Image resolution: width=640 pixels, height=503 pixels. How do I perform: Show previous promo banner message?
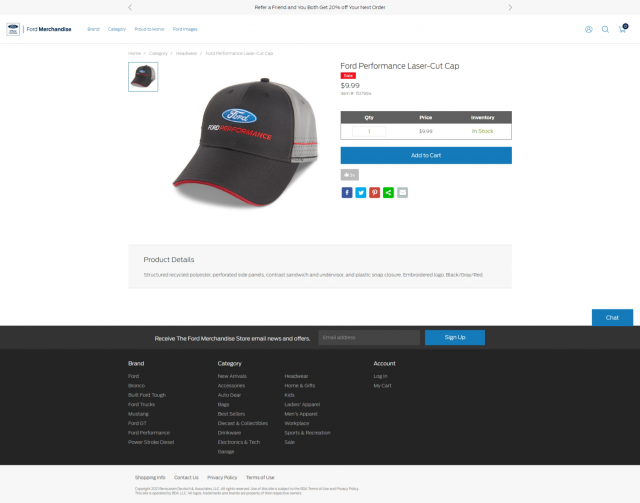130,7
